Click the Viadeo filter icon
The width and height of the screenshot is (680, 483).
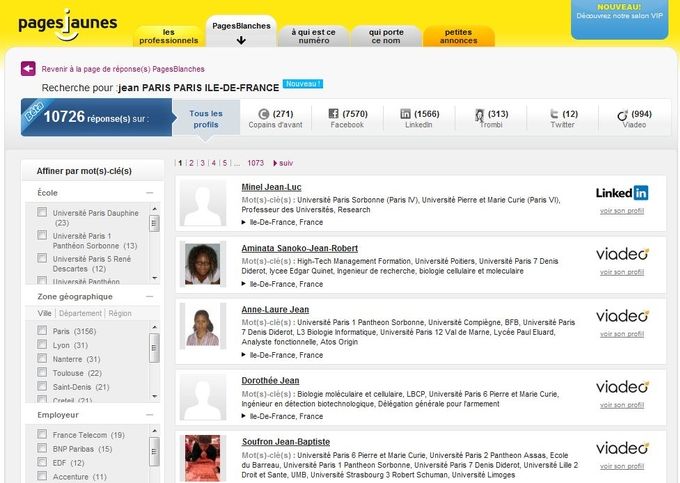tap(622, 115)
